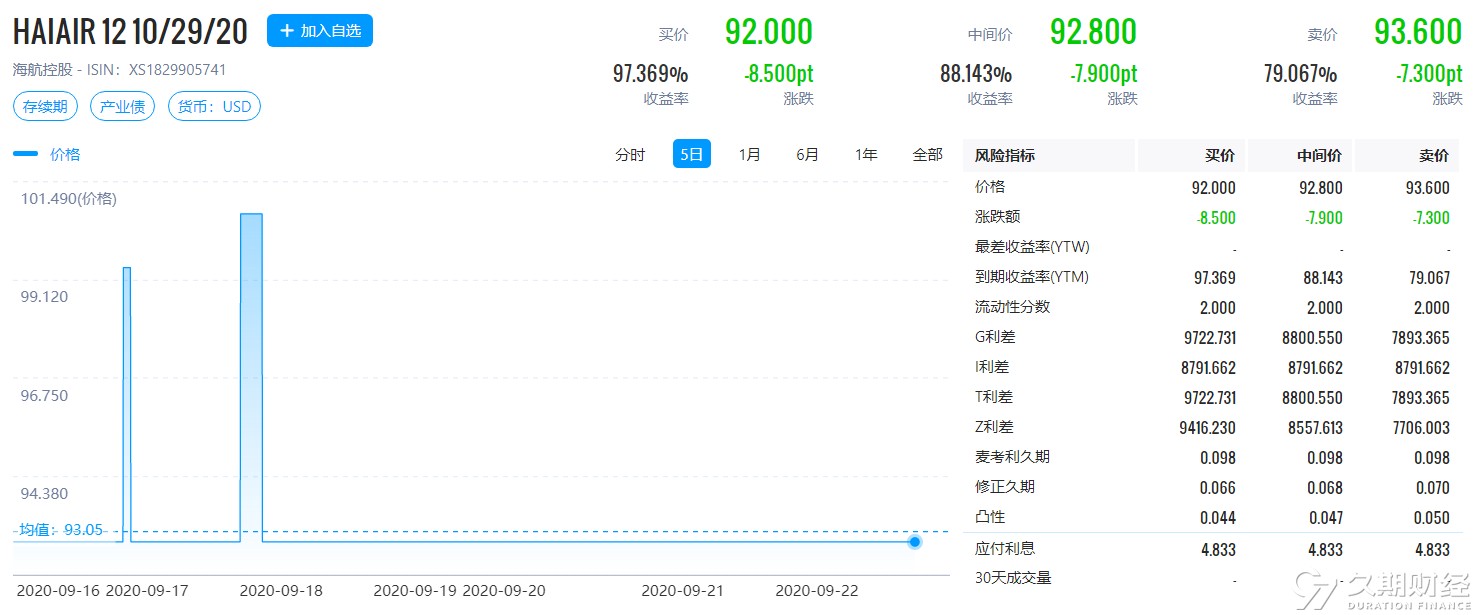Click the -8.500pt bid change value
This screenshot has width=1476, height=615.
778,74
